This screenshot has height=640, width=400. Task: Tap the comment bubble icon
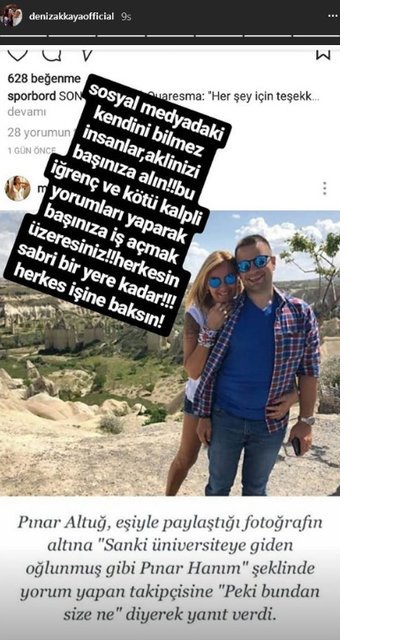tap(52, 54)
